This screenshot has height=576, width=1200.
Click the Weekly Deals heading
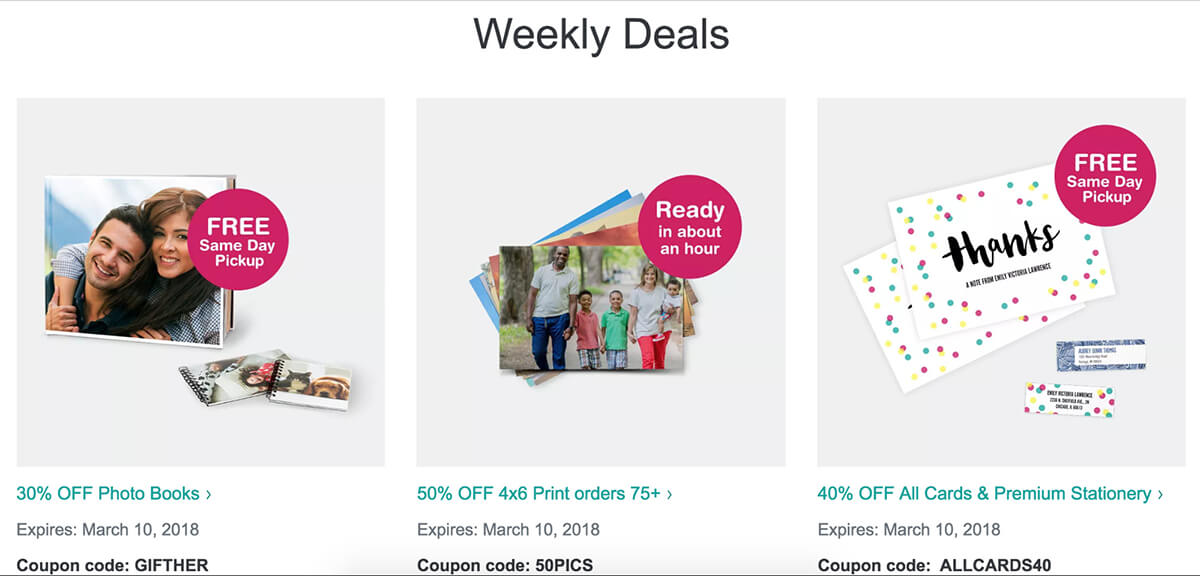(x=600, y=35)
